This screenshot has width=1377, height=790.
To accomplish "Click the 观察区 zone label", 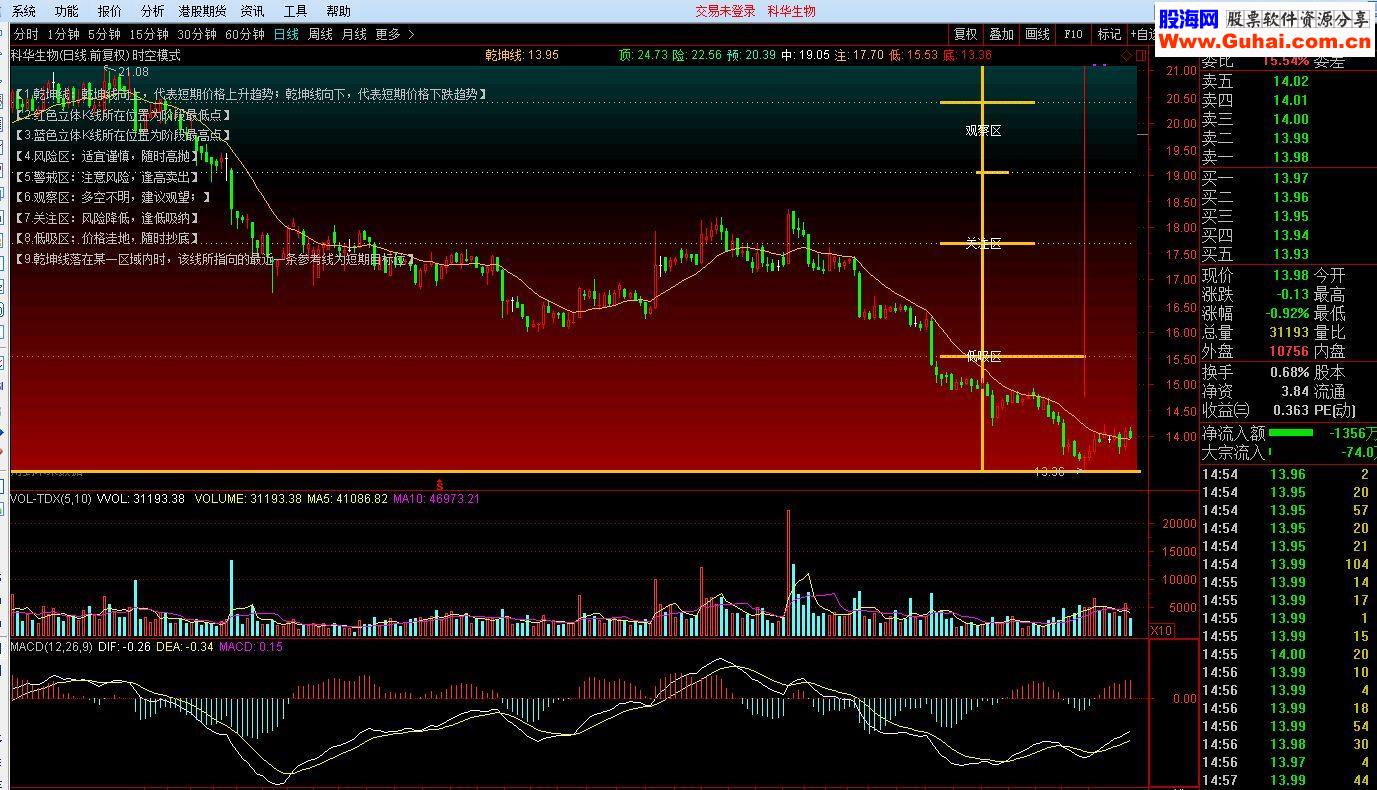I will click(983, 131).
